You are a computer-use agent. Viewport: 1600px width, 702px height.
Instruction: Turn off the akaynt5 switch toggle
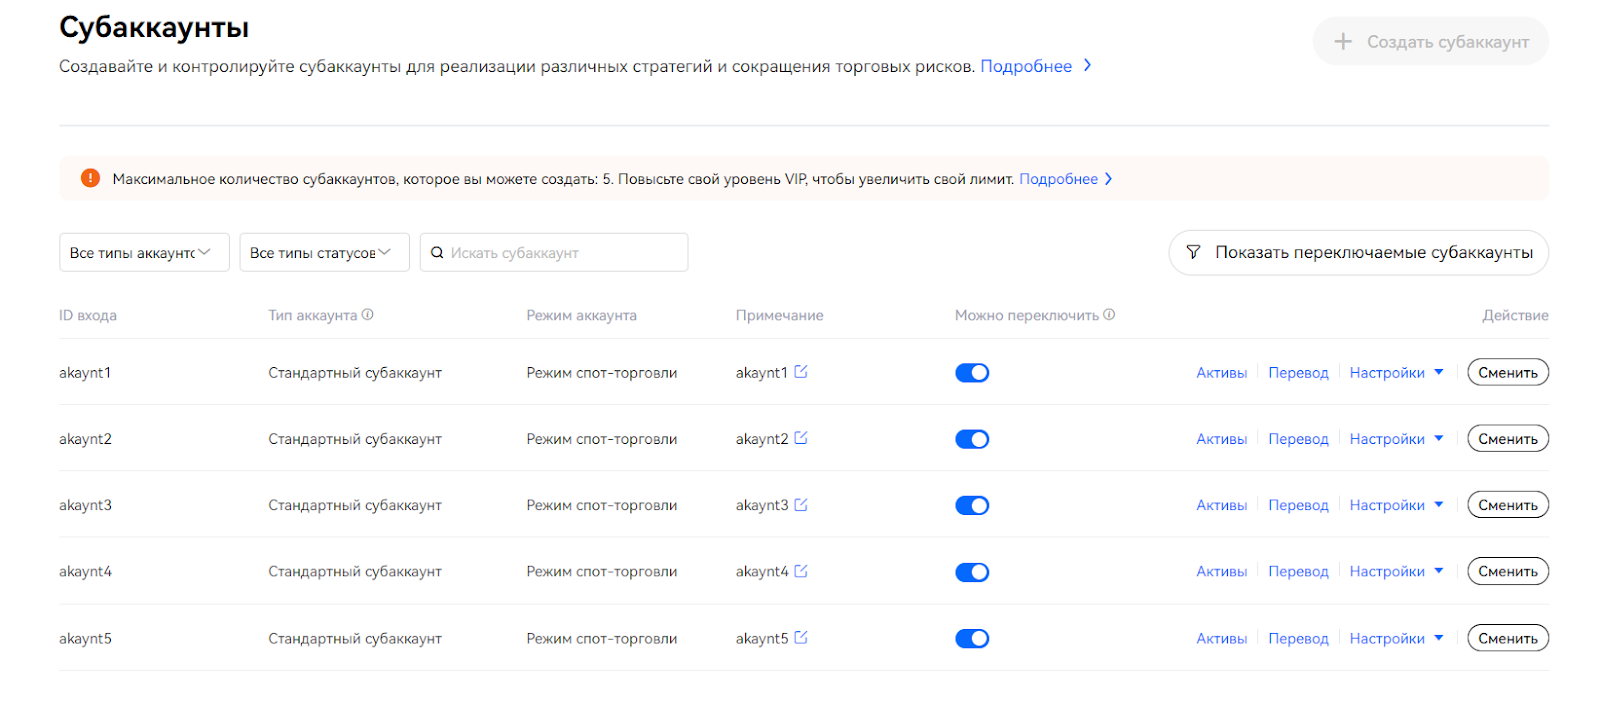[972, 639]
